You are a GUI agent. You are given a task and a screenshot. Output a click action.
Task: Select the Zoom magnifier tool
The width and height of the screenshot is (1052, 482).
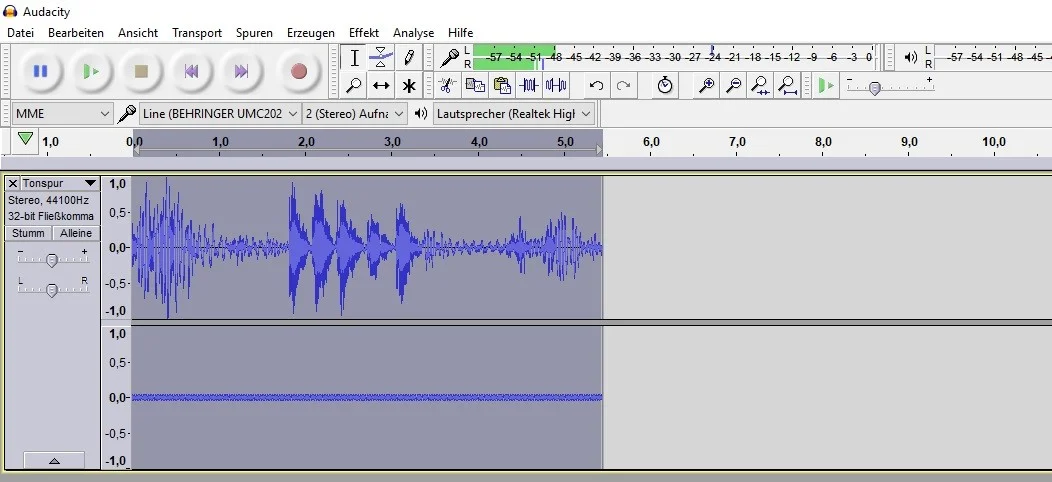(354, 85)
